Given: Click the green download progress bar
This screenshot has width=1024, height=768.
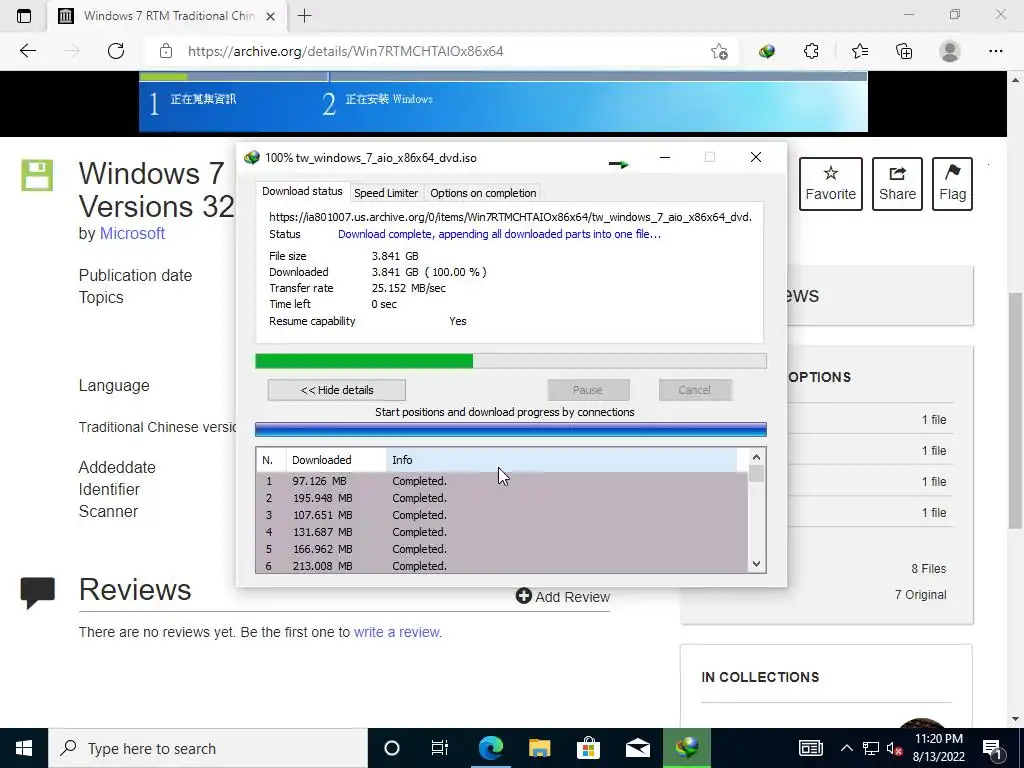Looking at the screenshot, I should pos(511,361).
